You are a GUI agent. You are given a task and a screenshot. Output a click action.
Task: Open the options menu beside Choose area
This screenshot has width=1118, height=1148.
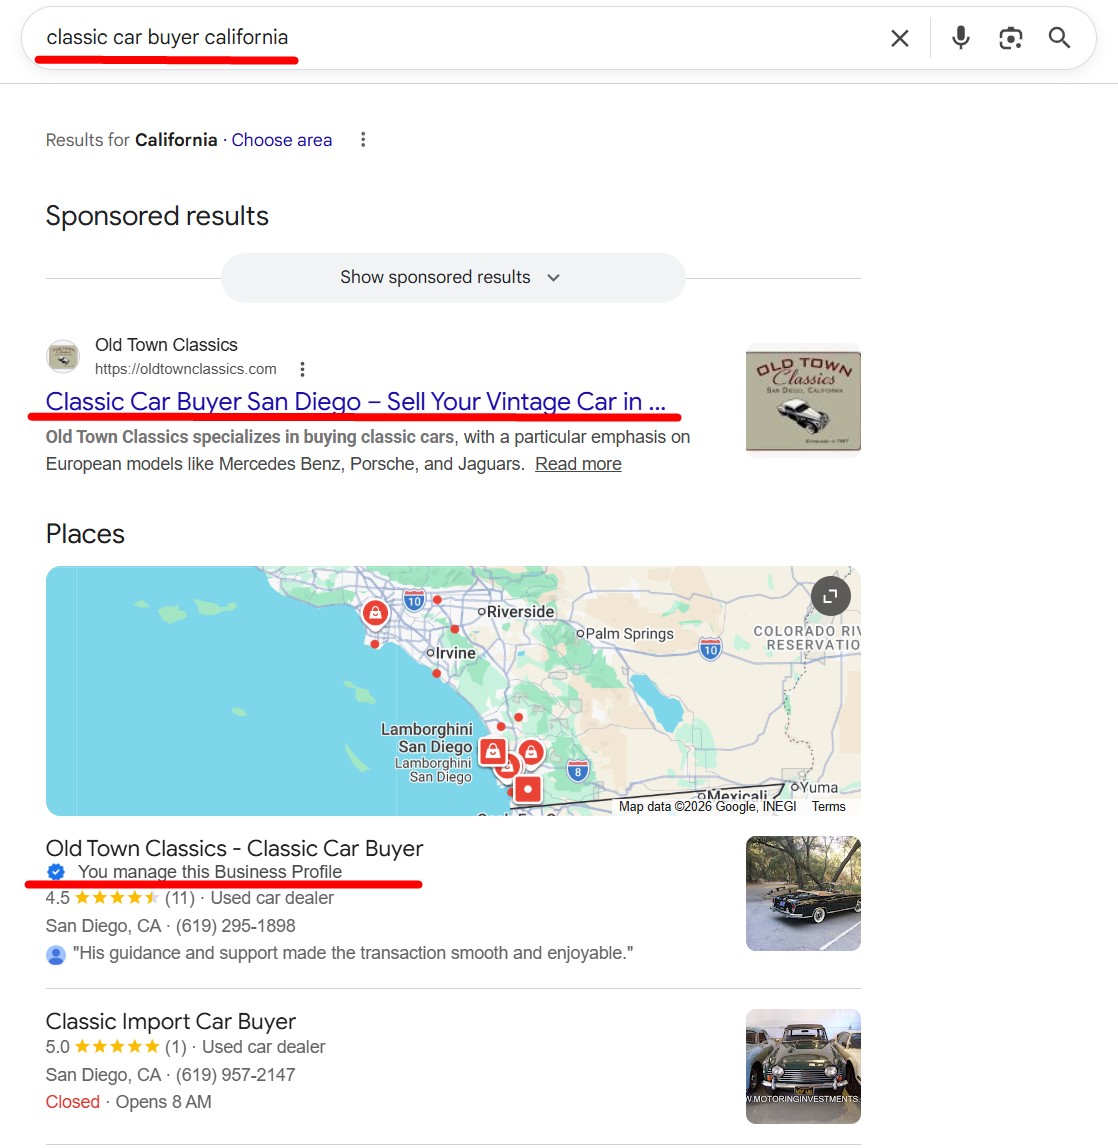click(x=363, y=140)
